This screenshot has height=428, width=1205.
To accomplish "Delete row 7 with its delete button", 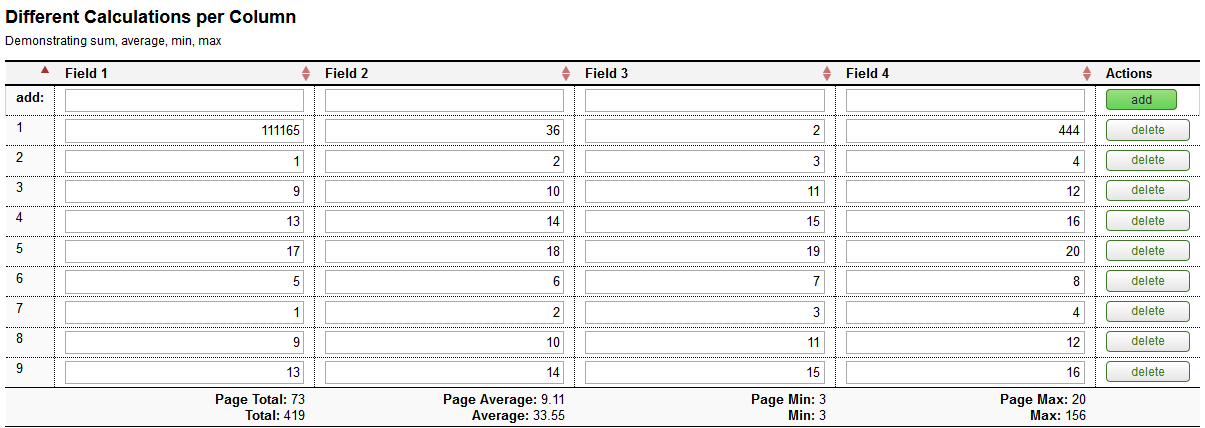I will [1147, 311].
